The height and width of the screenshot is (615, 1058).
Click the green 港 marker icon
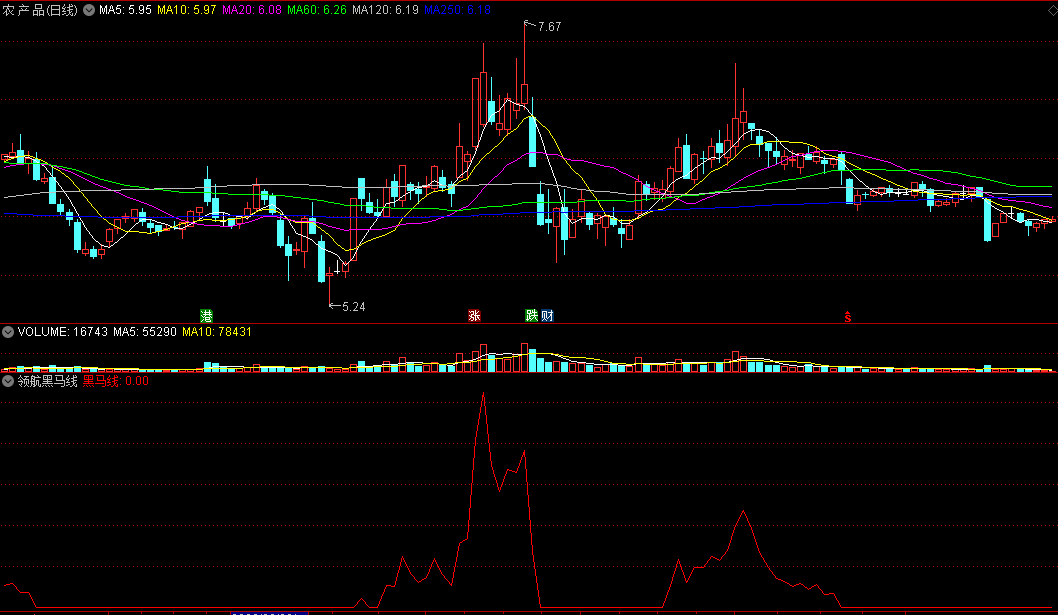(206, 315)
